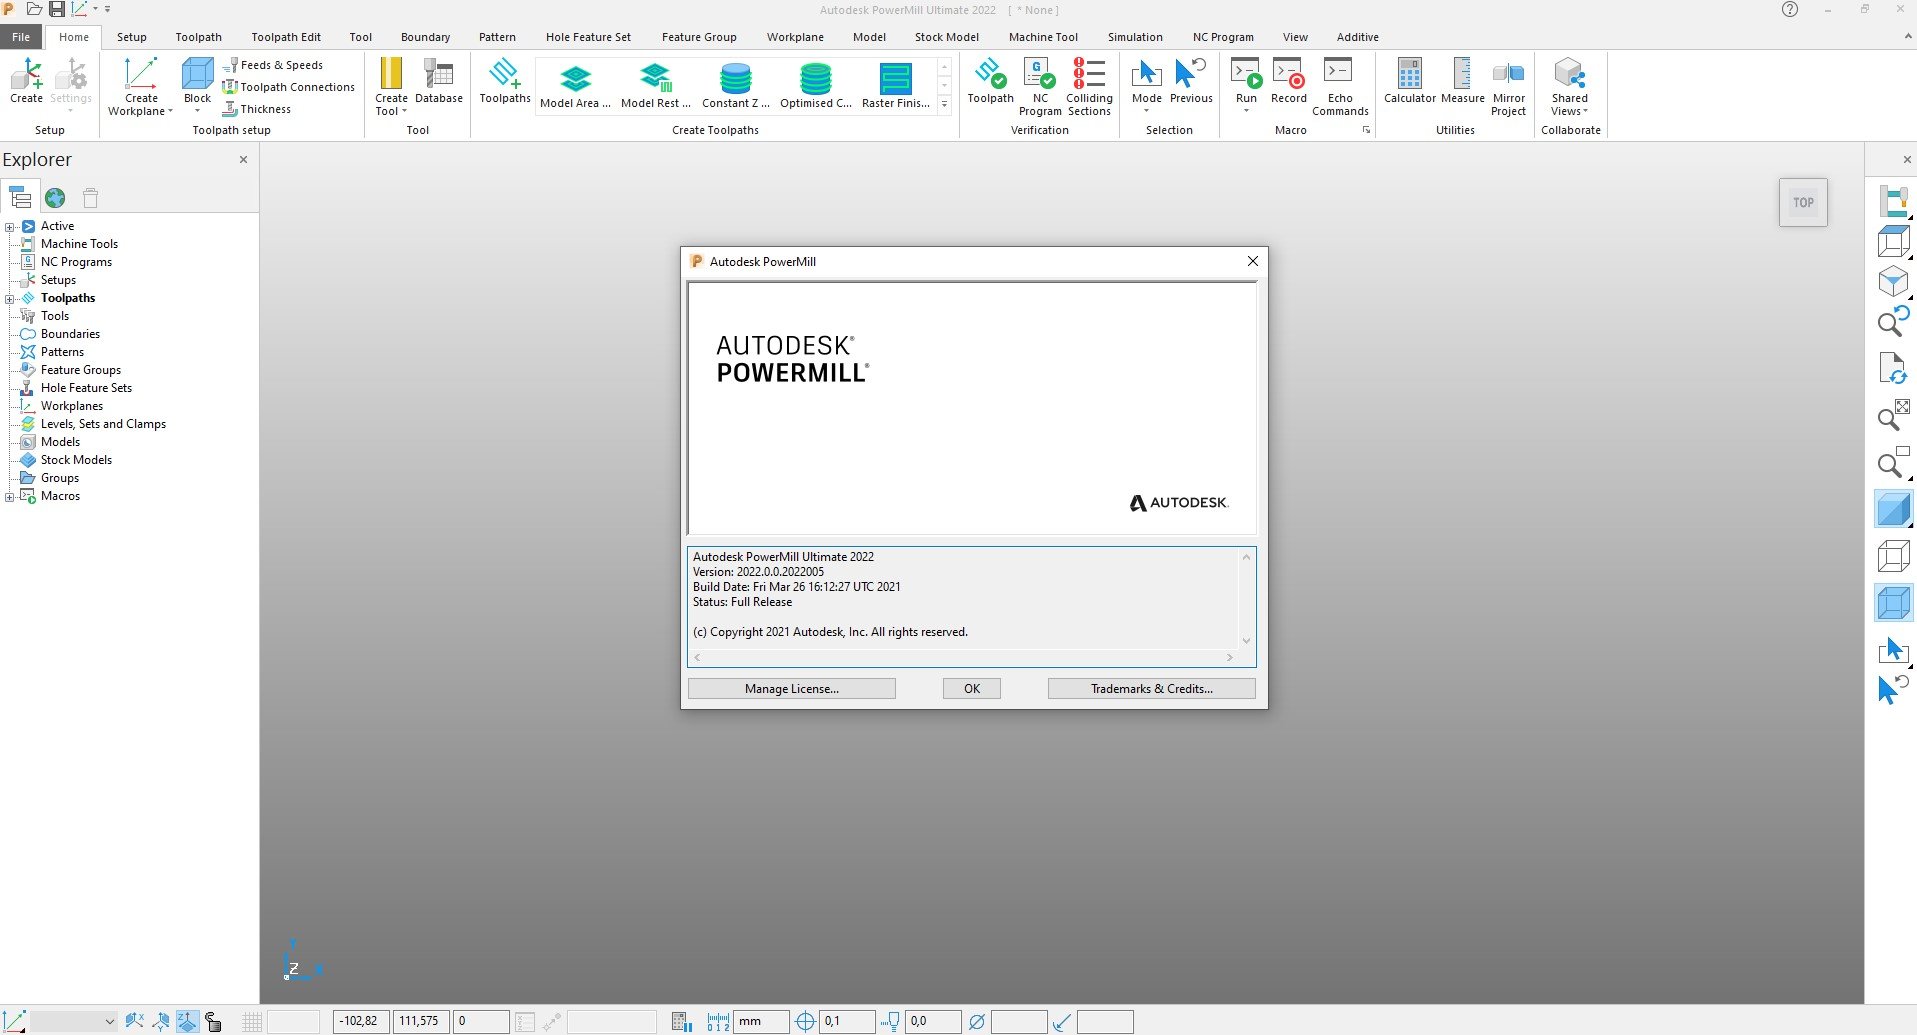The image size is (1917, 1035).
Task: Open the Stock Model tab
Action: [x=946, y=37]
